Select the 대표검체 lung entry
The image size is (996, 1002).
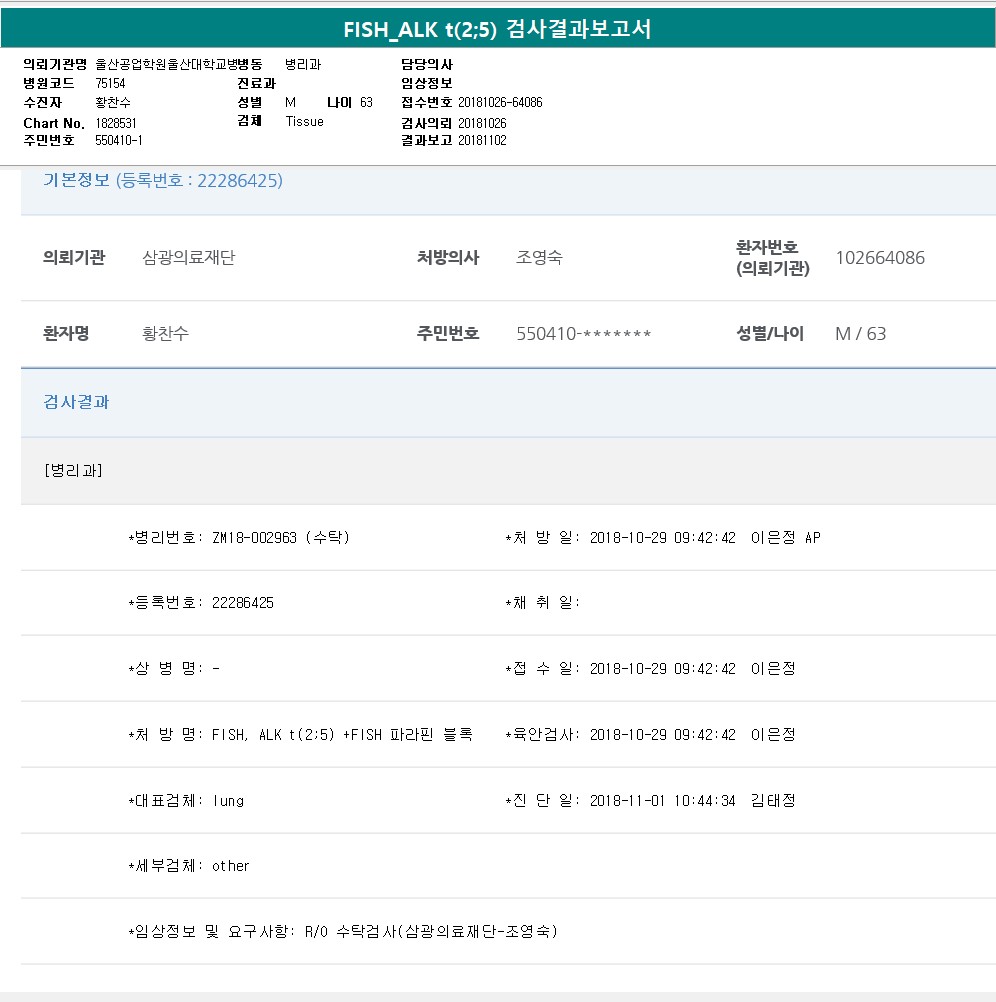186,801
